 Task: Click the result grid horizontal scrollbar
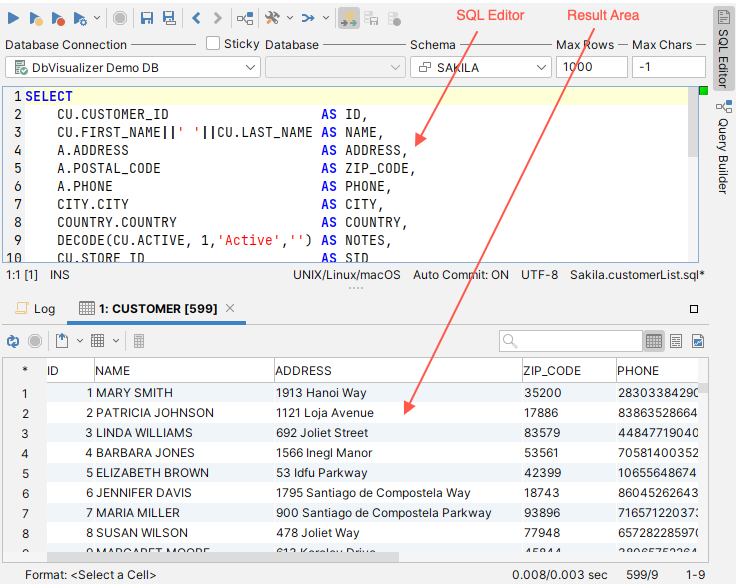click(x=223, y=557)
